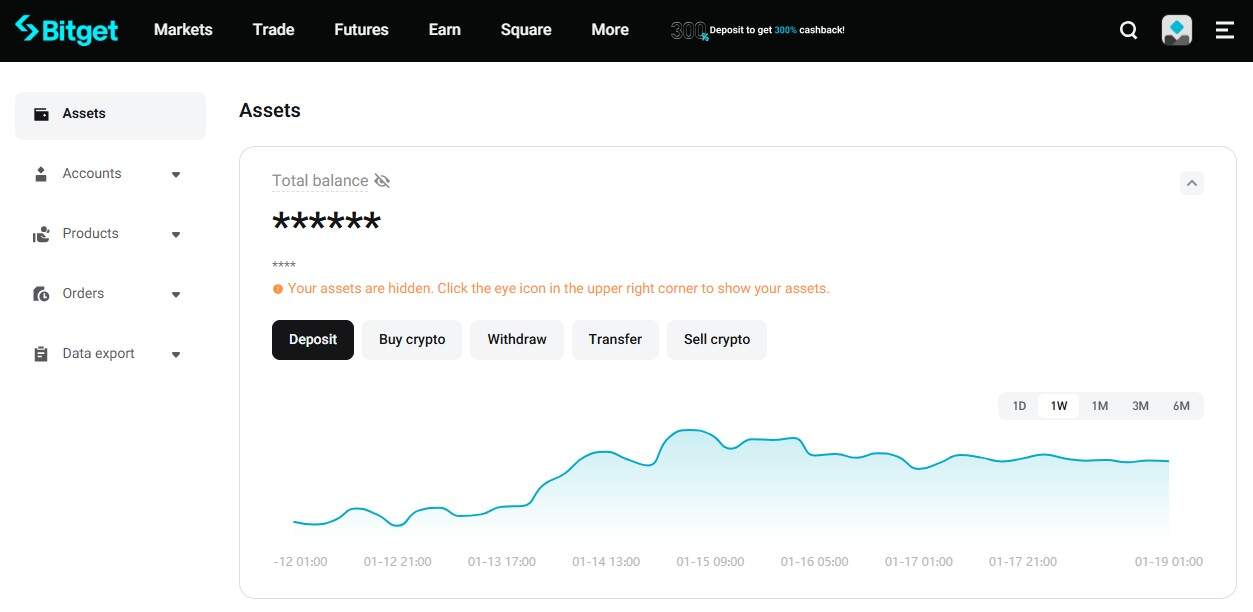Switch chart range to 1M
The width and height of the screenshot is (1253, 612).
(x=1100, y=406)
